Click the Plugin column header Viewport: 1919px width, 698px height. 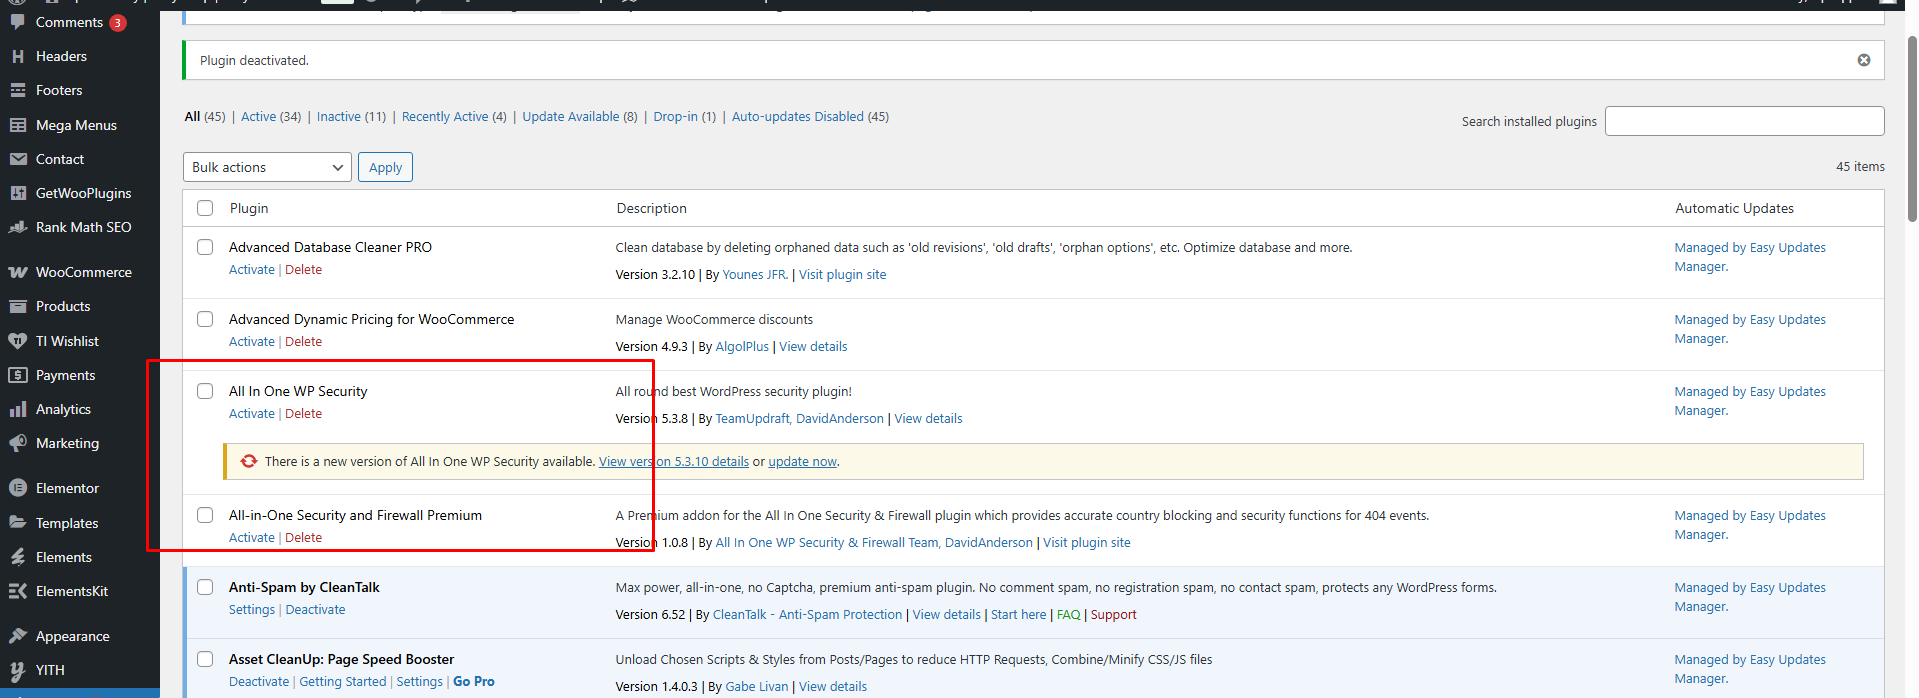coord(249,208)
